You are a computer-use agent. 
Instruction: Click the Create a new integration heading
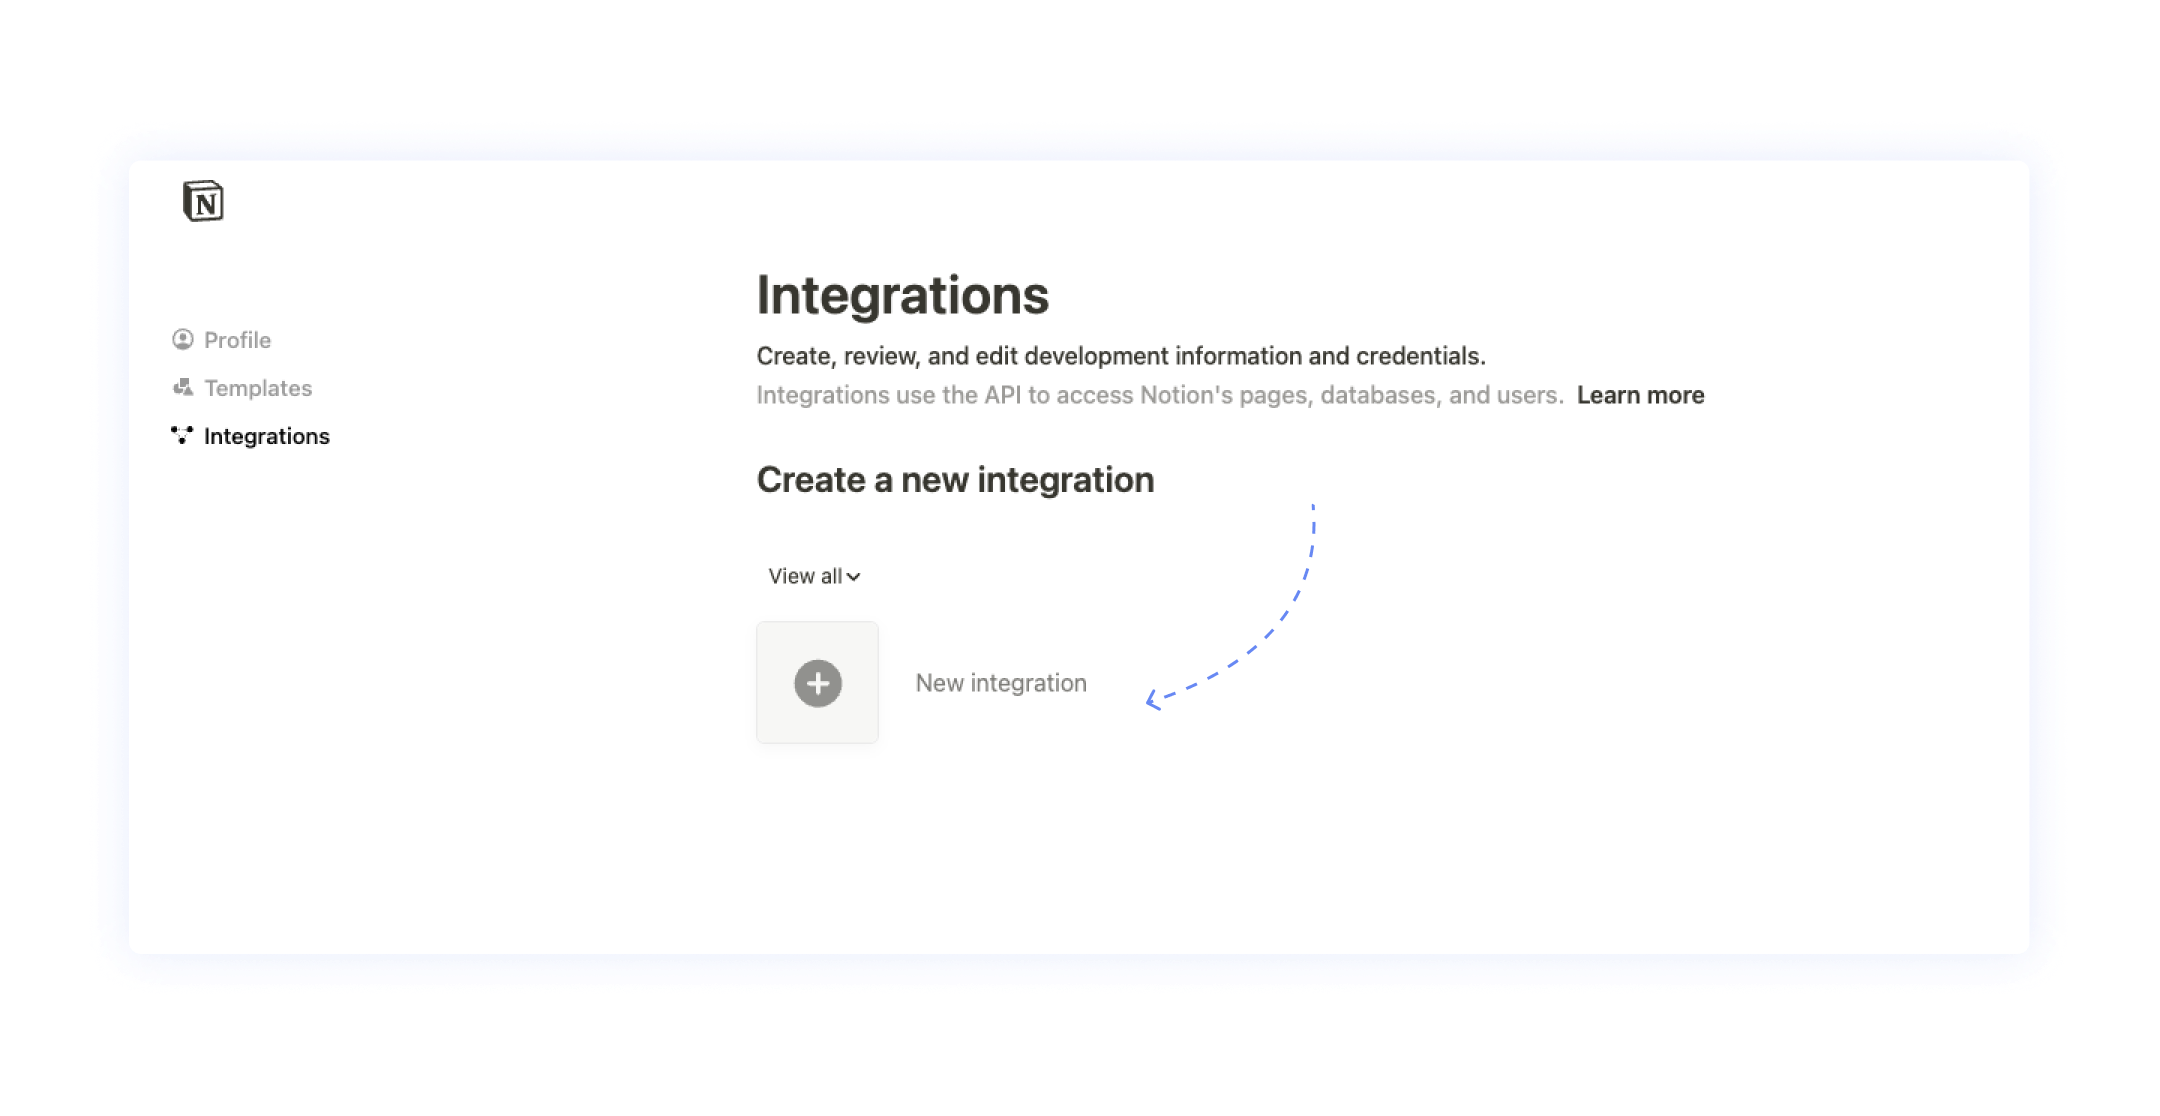pos(955,480)
